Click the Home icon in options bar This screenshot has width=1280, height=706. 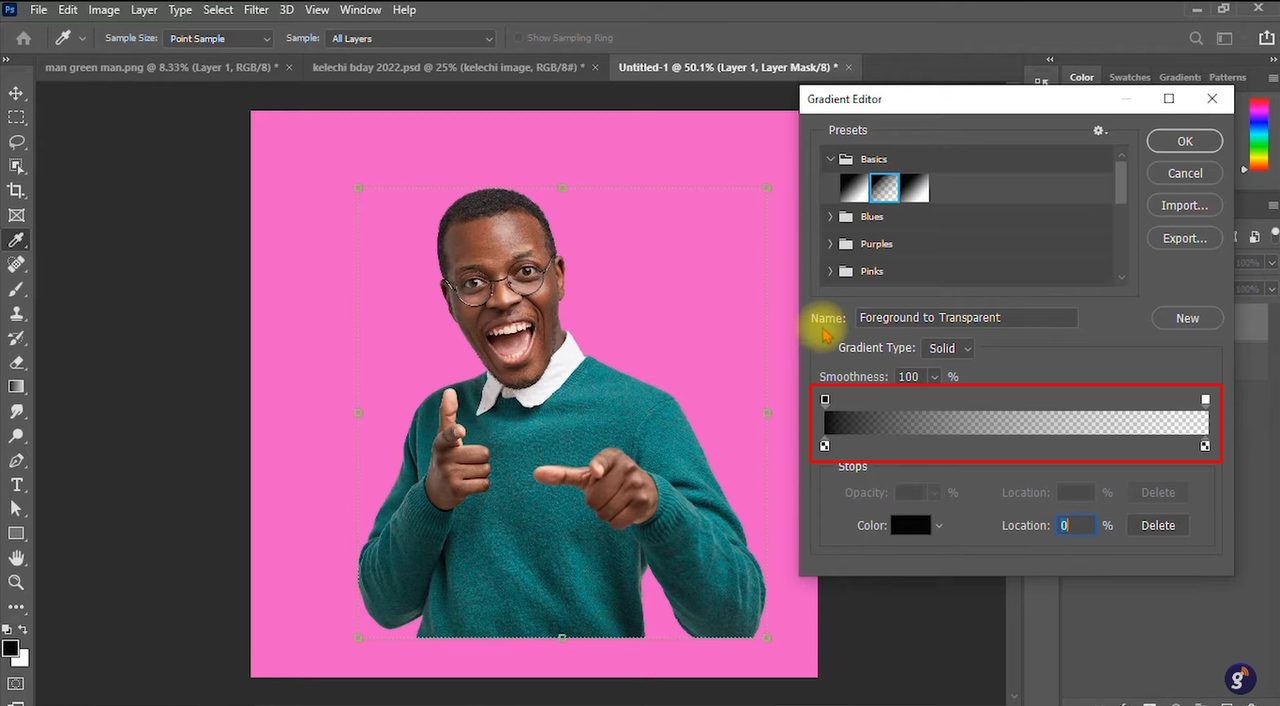(23, 38)
